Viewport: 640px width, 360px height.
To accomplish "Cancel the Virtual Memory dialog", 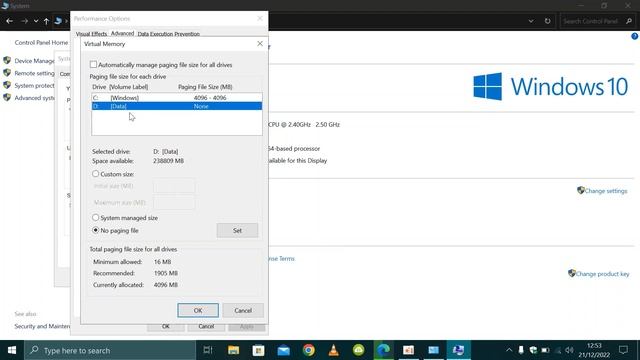I will tap(243, 311).
